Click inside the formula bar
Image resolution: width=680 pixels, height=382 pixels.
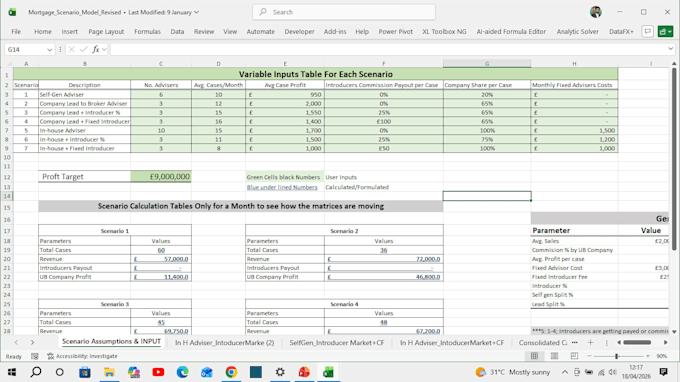coord(388,49)
